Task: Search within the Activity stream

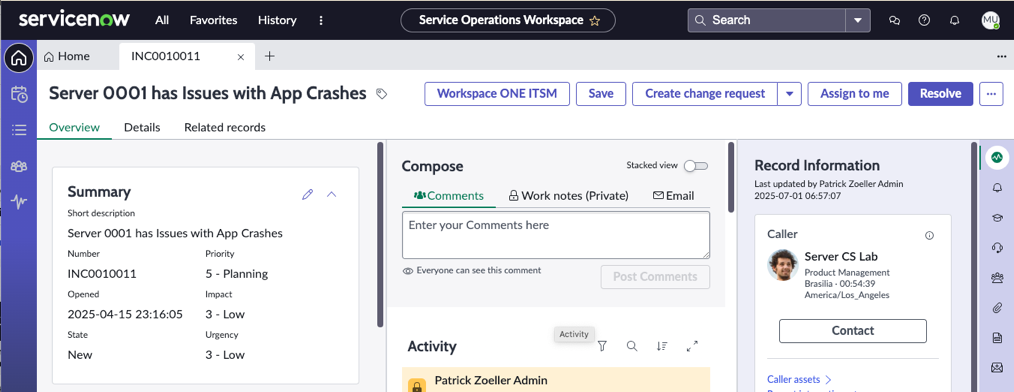Action: click(632, 346)
